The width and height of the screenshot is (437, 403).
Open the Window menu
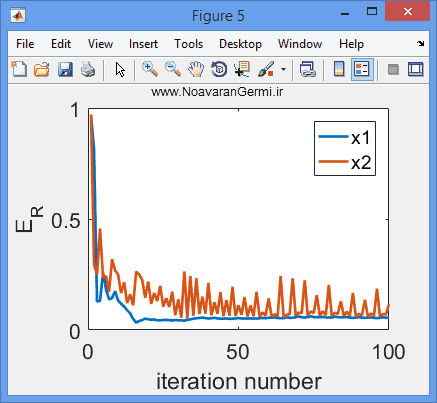[300, 44]
